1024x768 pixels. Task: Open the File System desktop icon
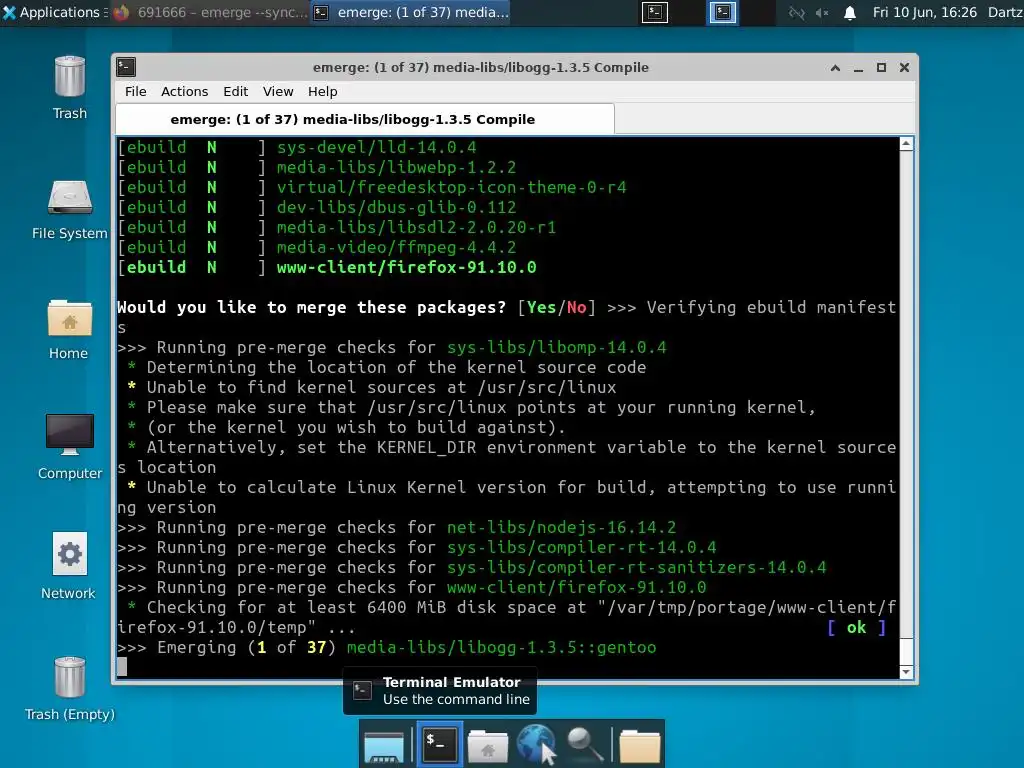coord(69,209)
